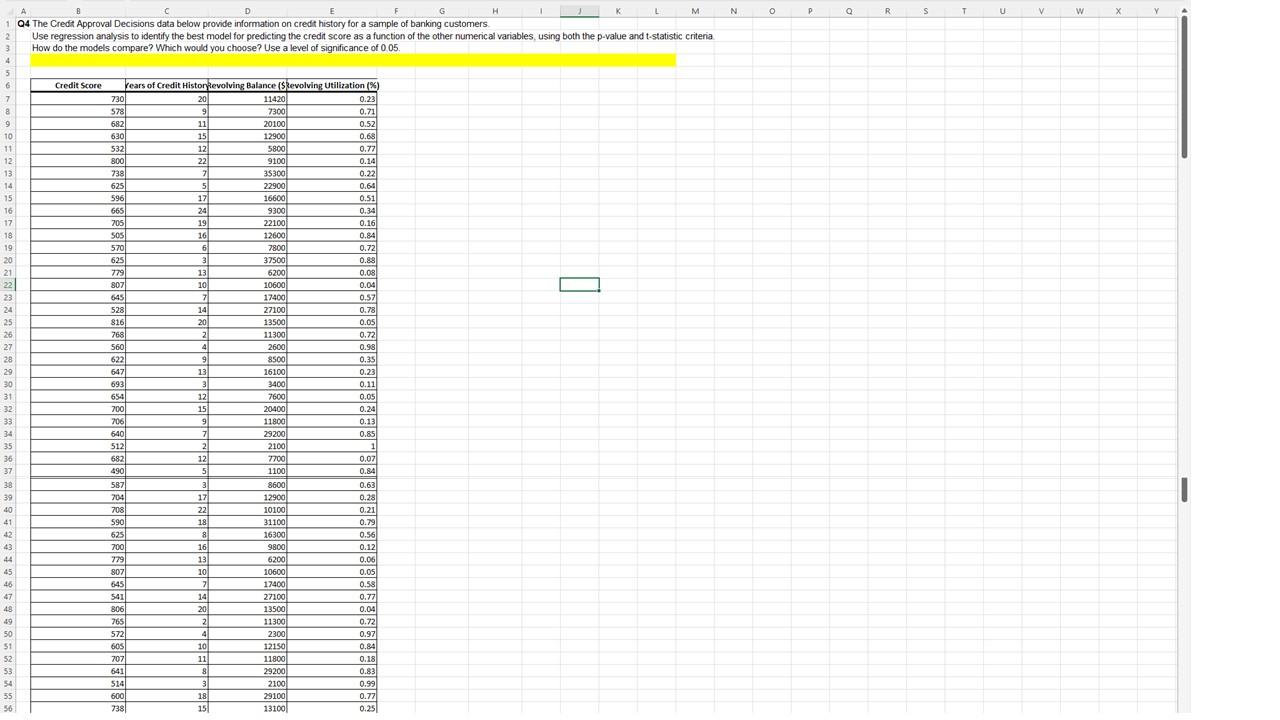Click the cell containing value 35300
This screenshot has width=1280, height=720.
point(247,173)
